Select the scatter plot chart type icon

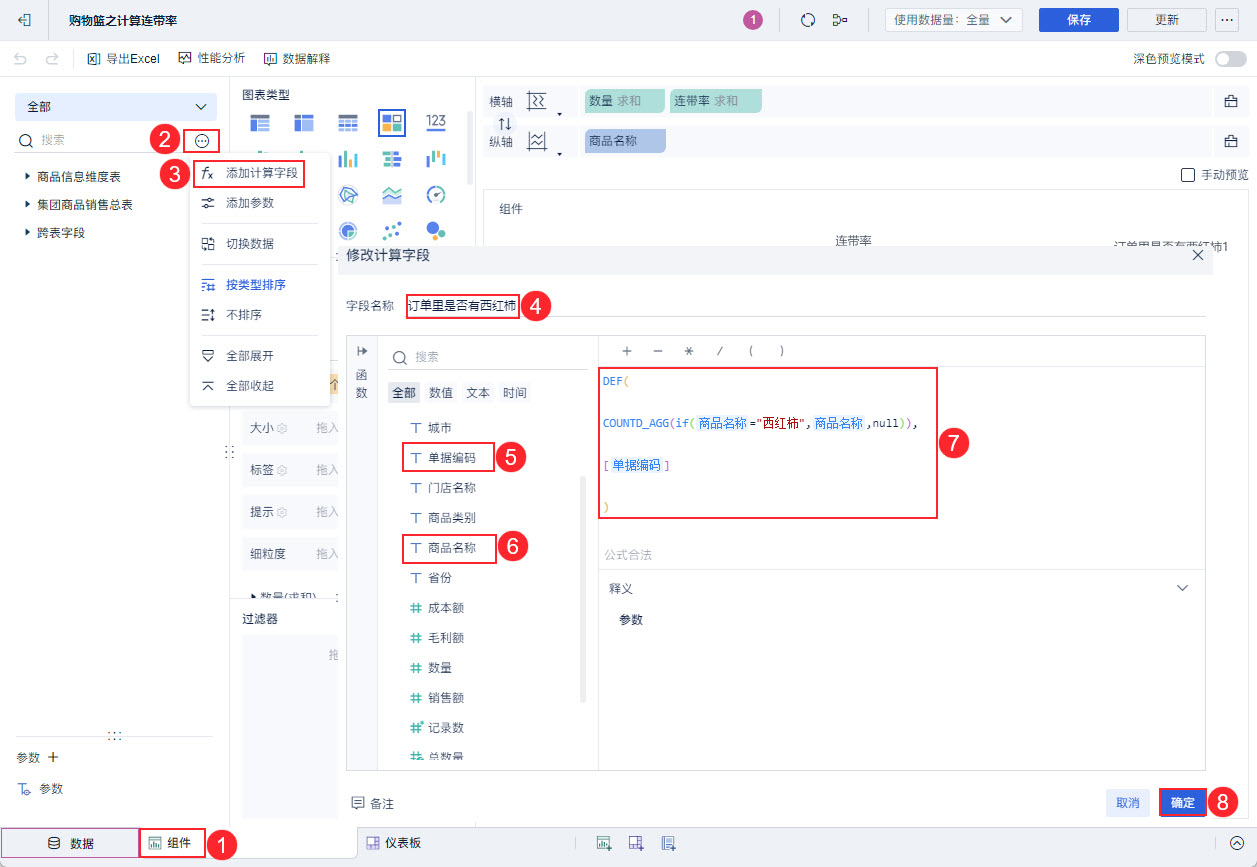(x=392, y=230)
